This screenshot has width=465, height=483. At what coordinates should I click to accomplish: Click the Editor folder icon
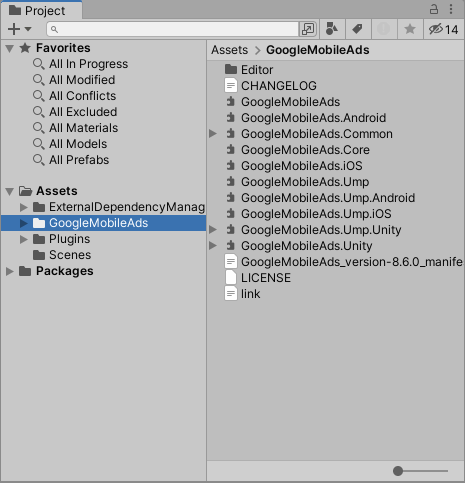coord(231,69)
